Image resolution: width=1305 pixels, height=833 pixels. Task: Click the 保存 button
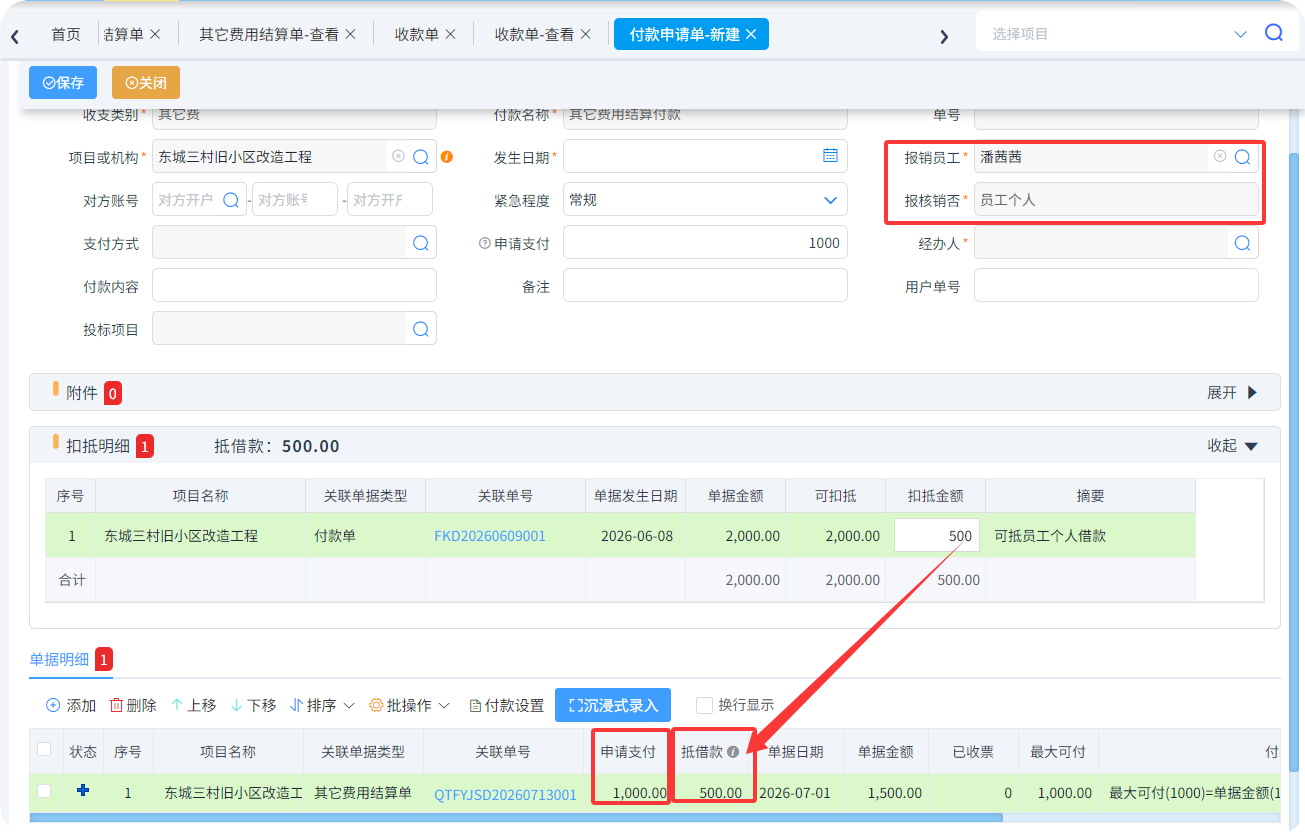tap(63, 83)
